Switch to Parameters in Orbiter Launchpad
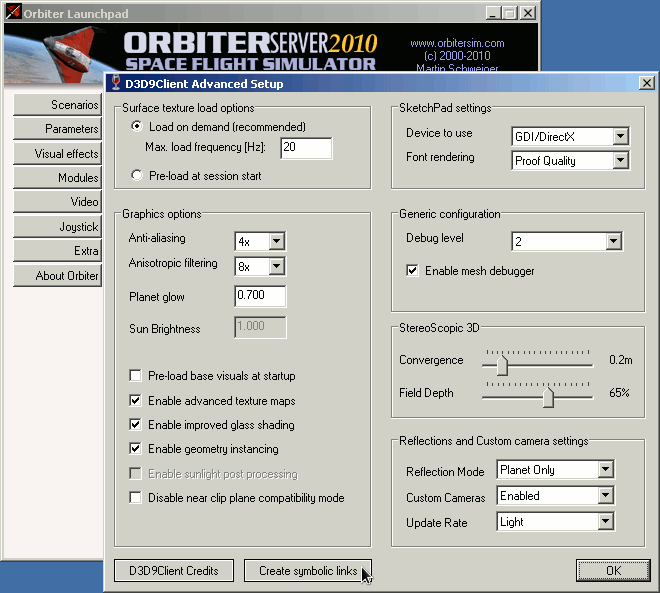The width and height of the screenshot is (660, 593). [x=58, y=129]
